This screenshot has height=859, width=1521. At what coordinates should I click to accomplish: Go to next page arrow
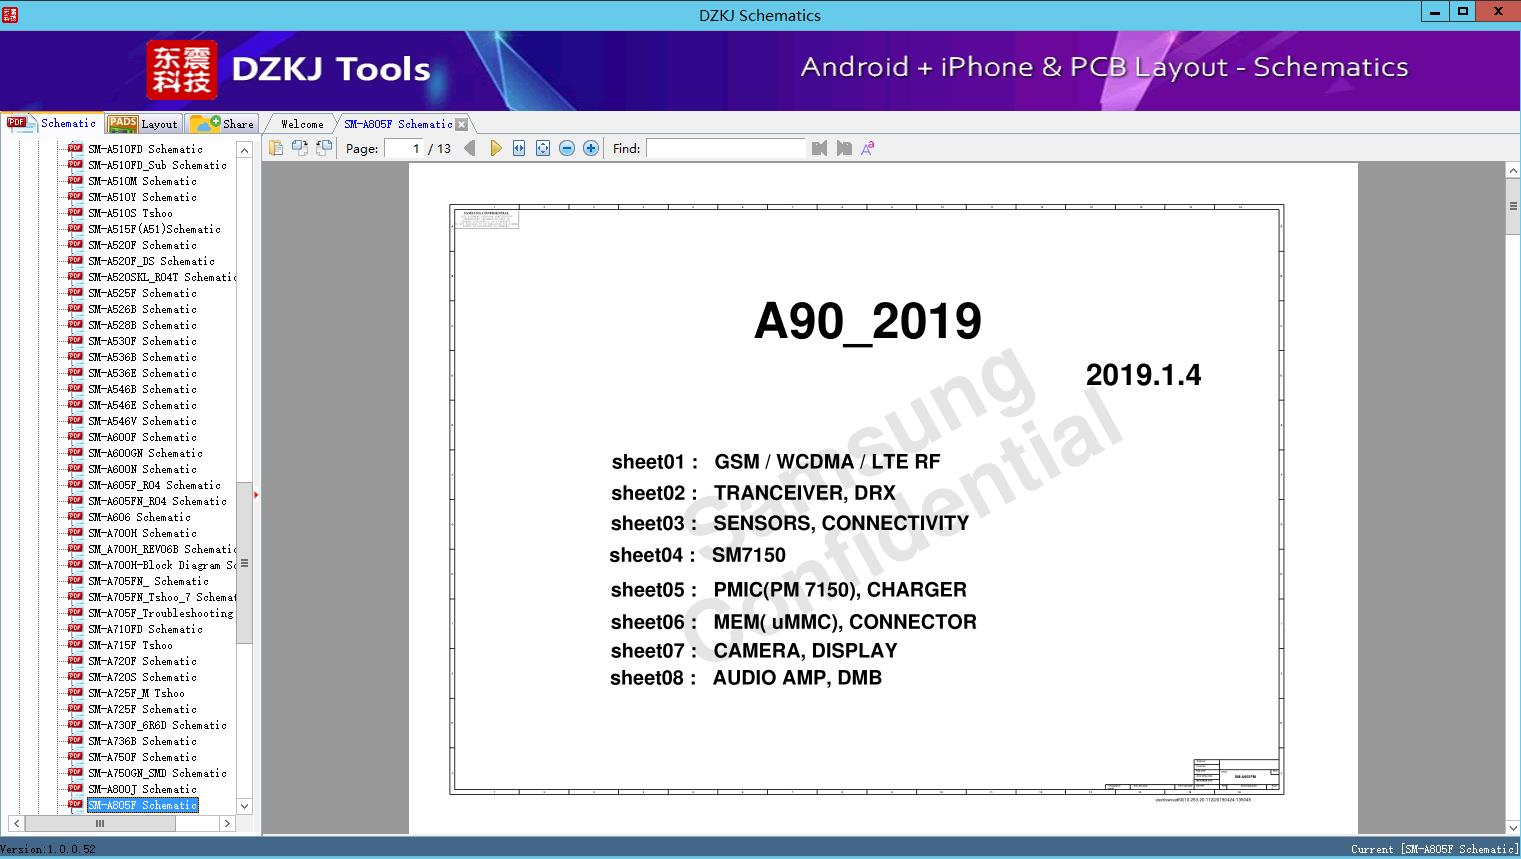point(495,148)
